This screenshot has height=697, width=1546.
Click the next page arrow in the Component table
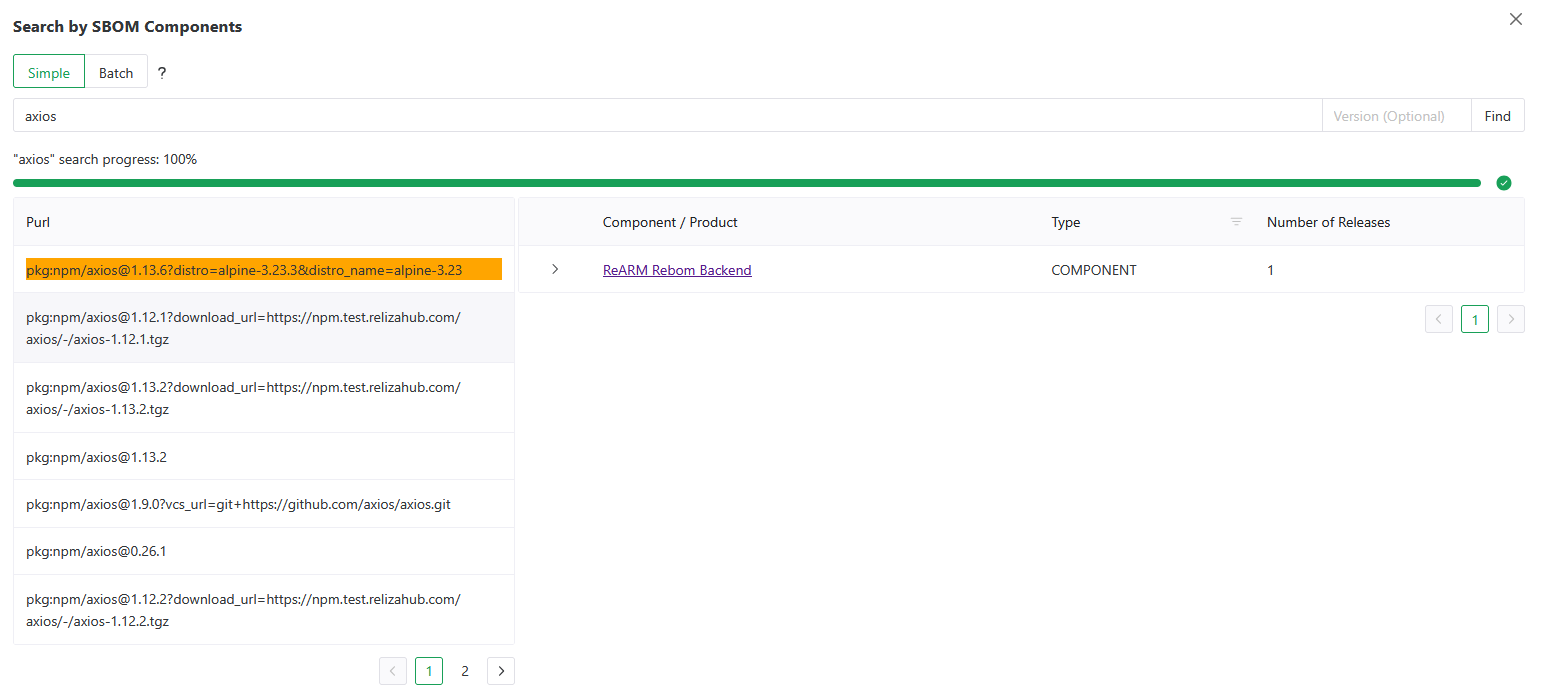tap(1511, 319)
